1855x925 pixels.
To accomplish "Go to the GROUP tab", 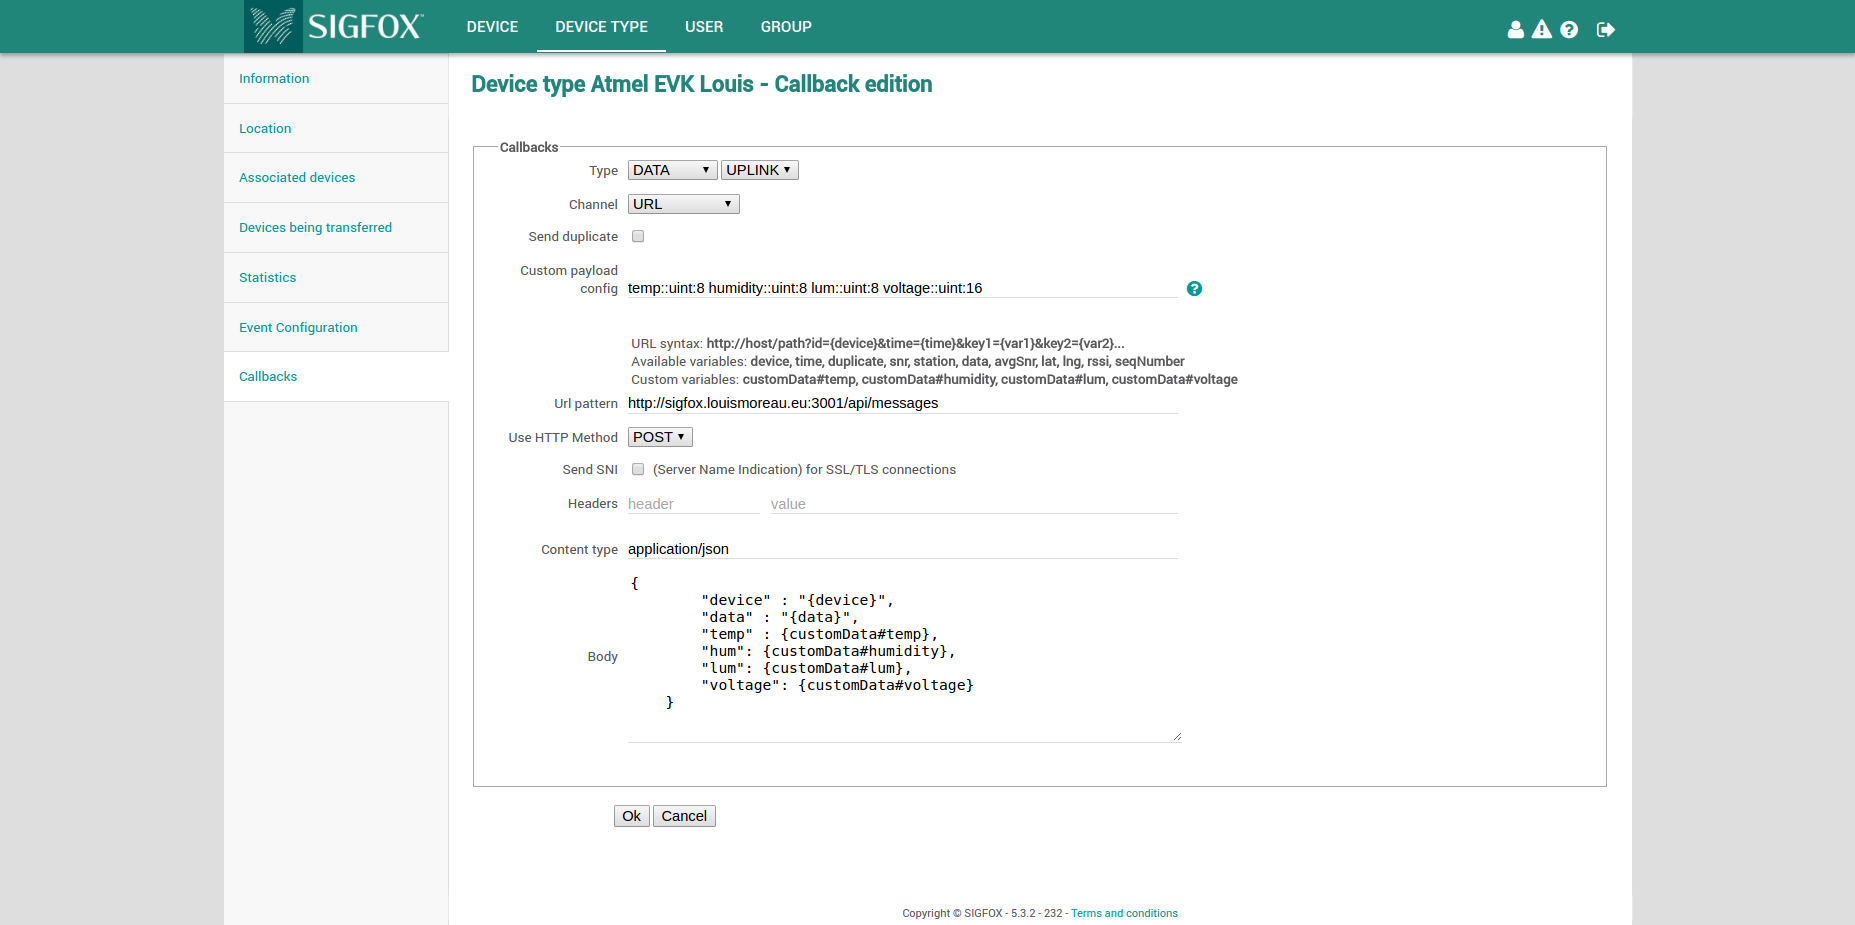I will (786, 27).
